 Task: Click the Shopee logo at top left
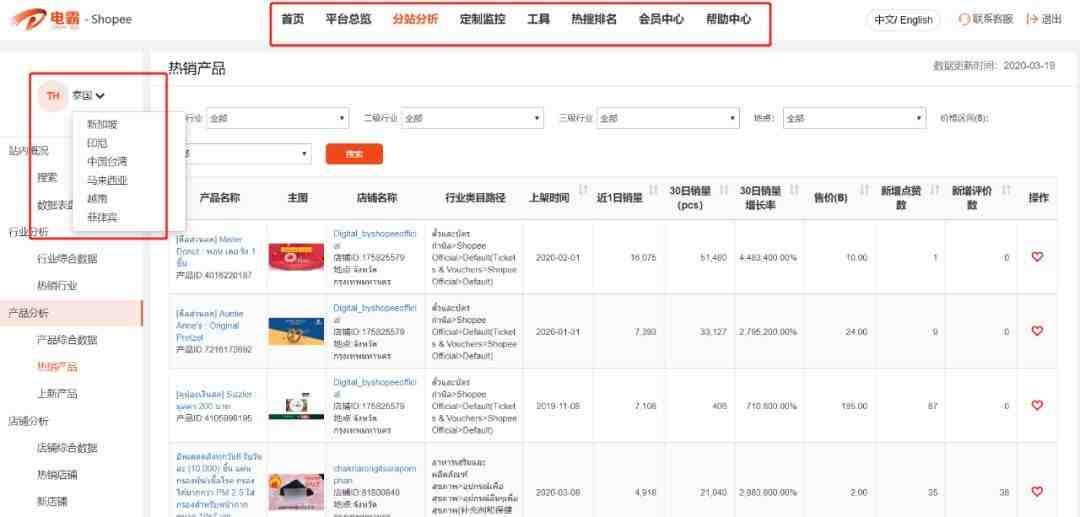pyautogui.click(x=68, y=19)
